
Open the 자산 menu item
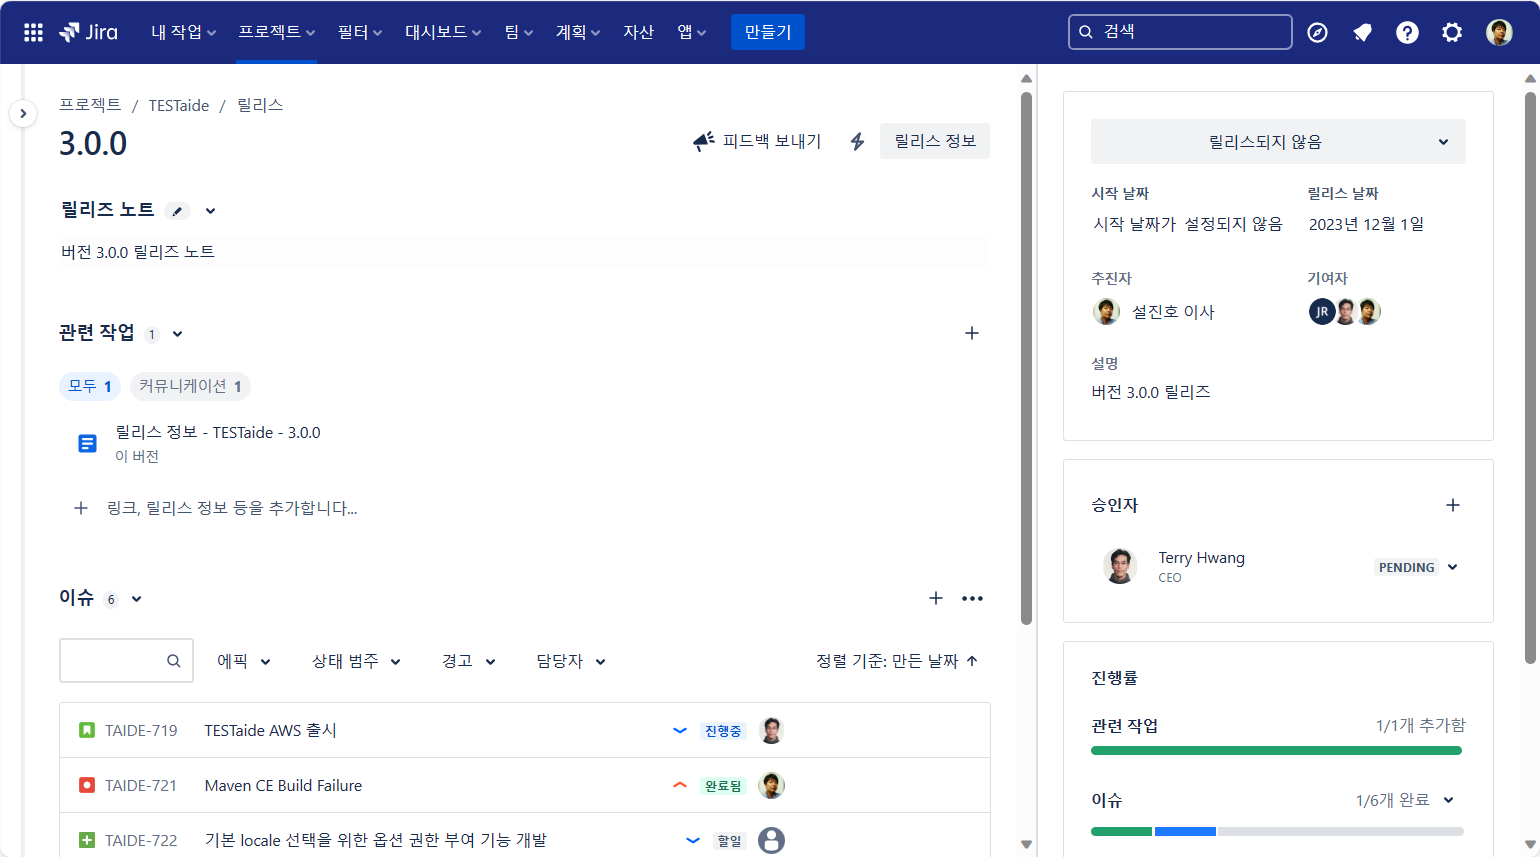coord(638,32)
